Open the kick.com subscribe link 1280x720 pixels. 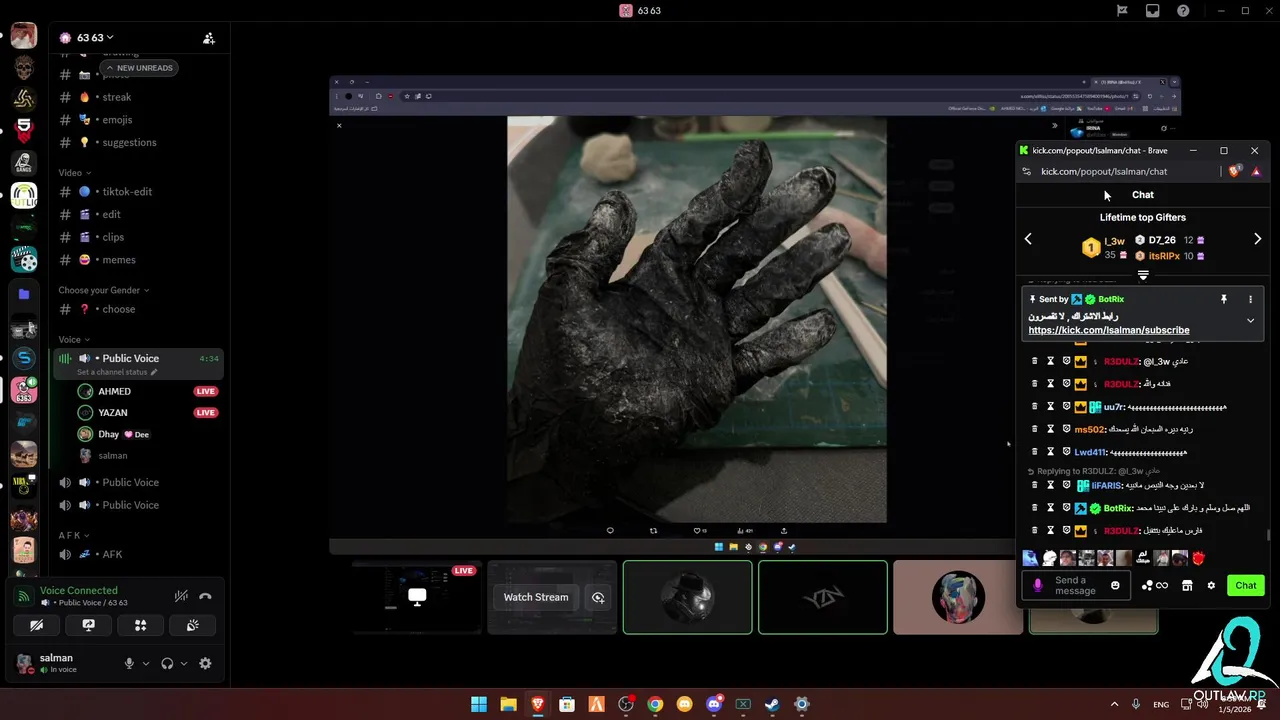[1108, 330]
